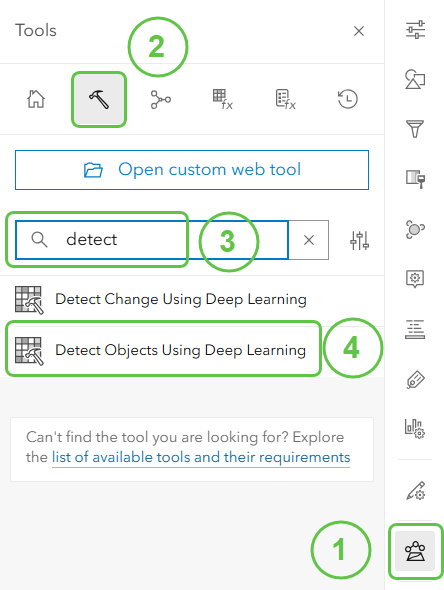Select the Tools hammer tab

pyautogui.click(x=99, y=100)
